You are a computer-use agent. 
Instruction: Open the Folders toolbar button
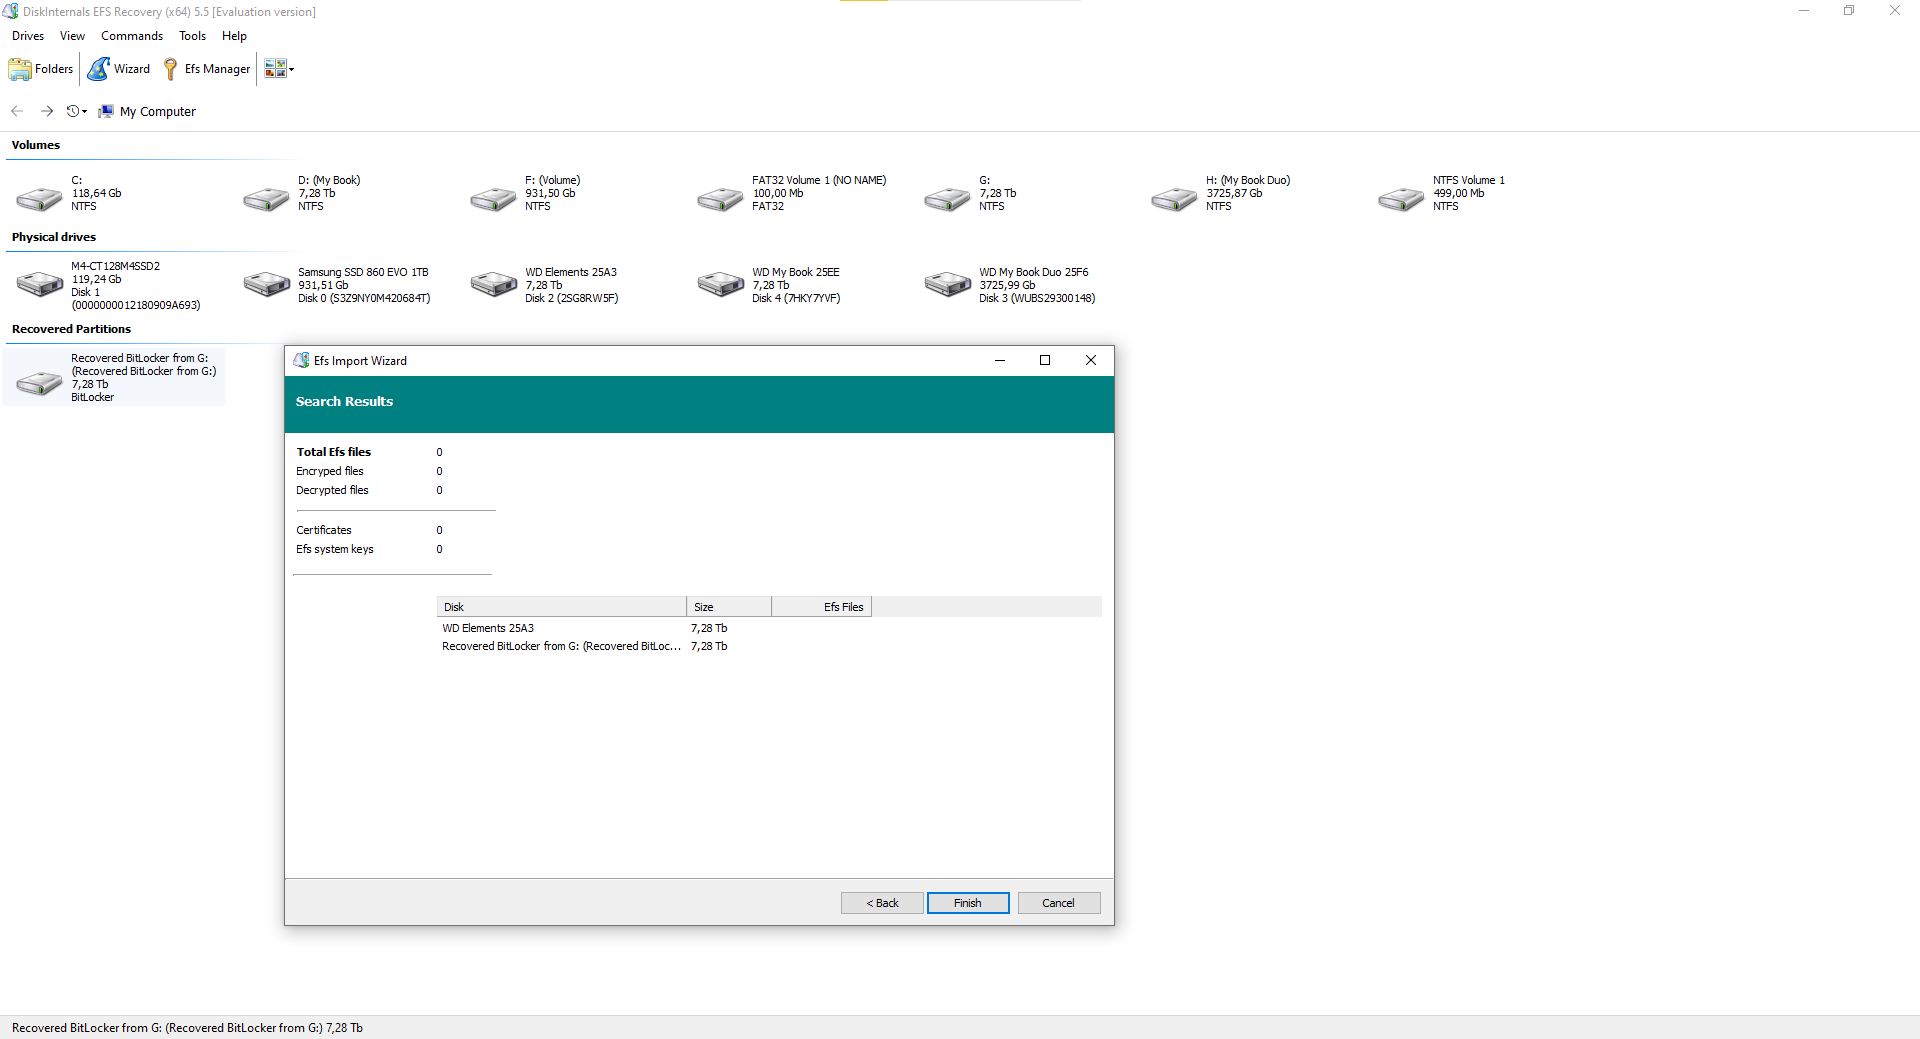[x=41, y=69]
